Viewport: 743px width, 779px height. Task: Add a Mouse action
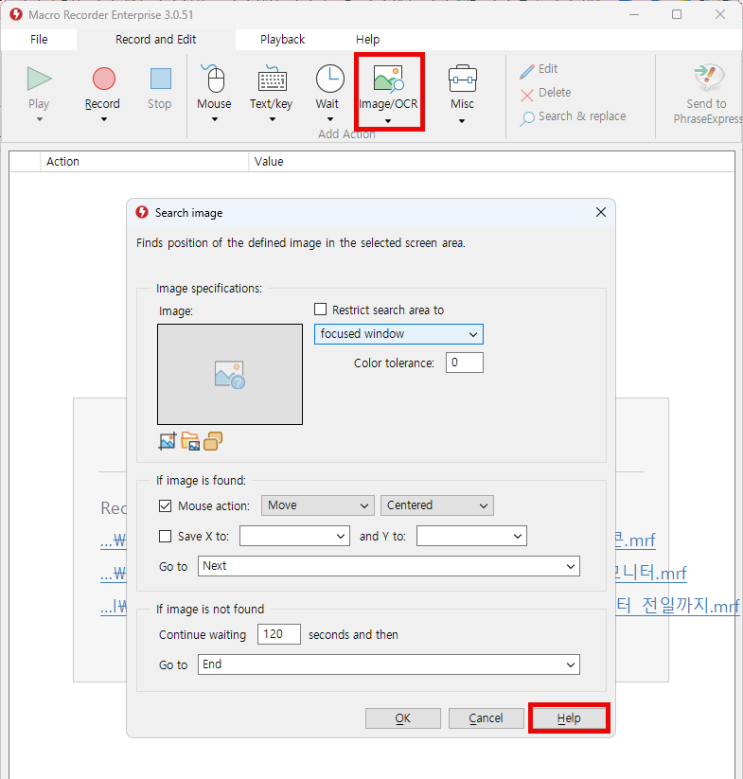click(214, 79)
